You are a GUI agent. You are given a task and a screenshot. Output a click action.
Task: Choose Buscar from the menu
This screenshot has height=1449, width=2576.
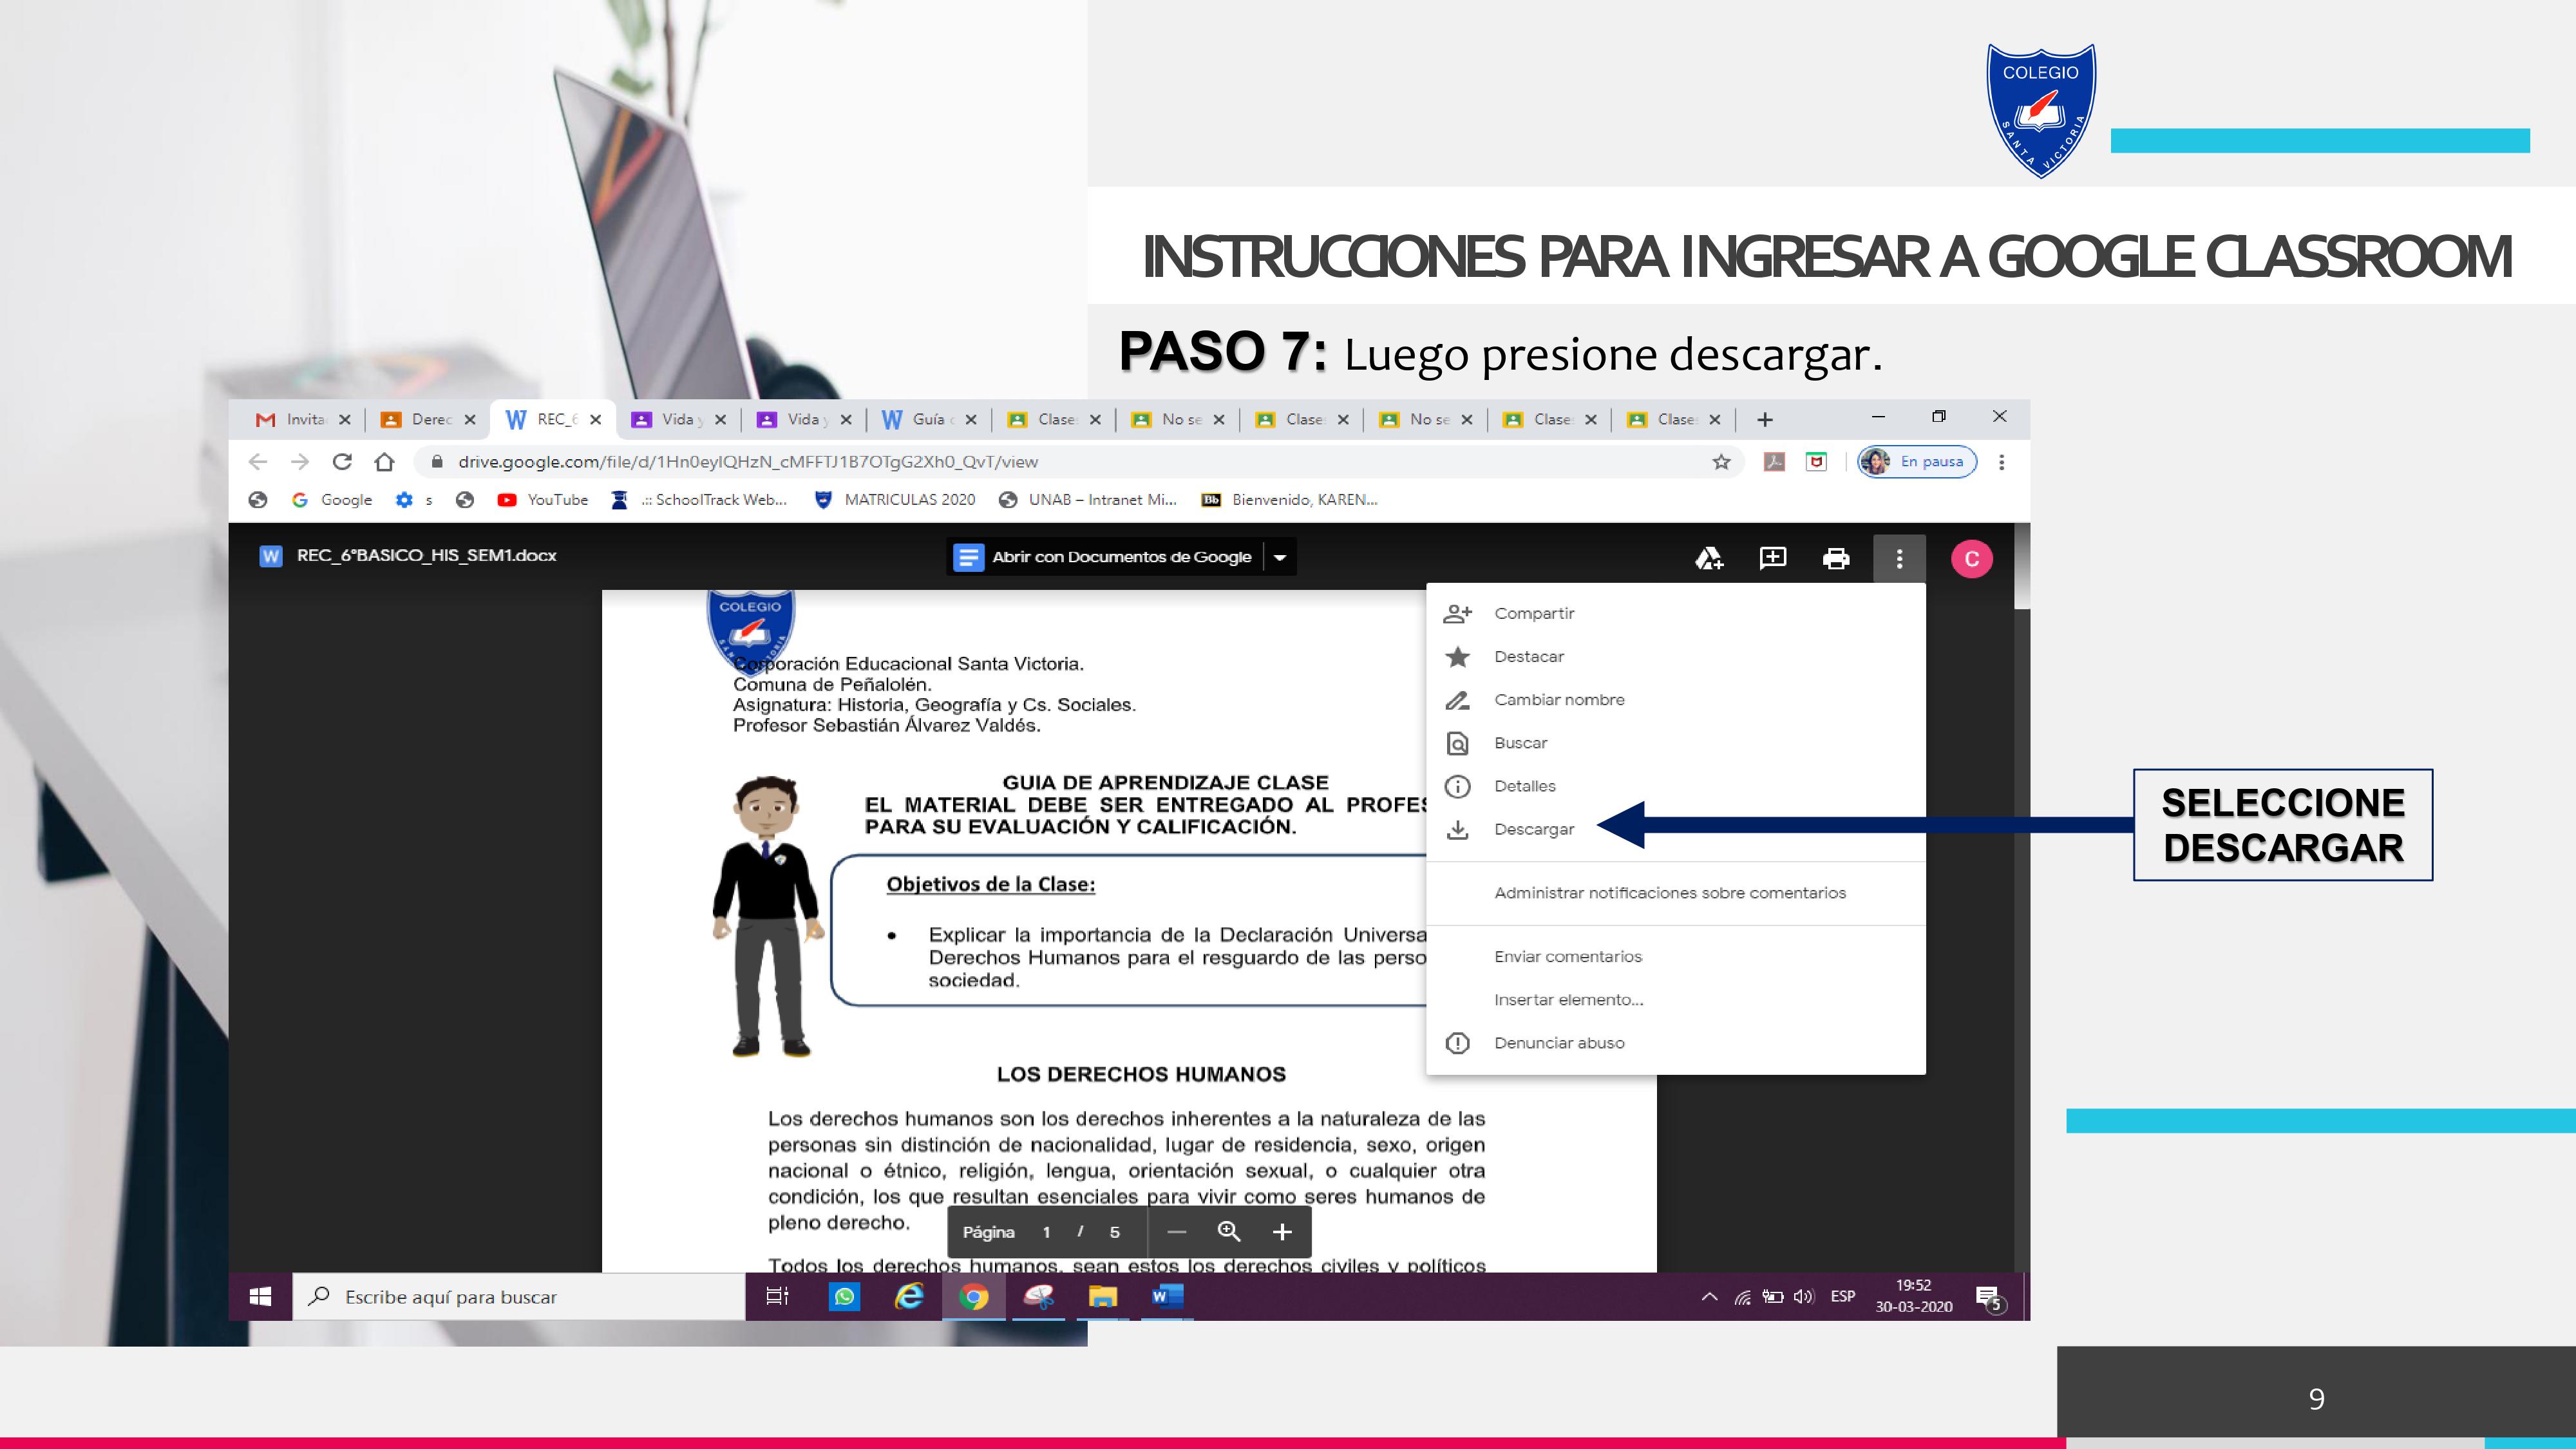(x=1675, y=742)
